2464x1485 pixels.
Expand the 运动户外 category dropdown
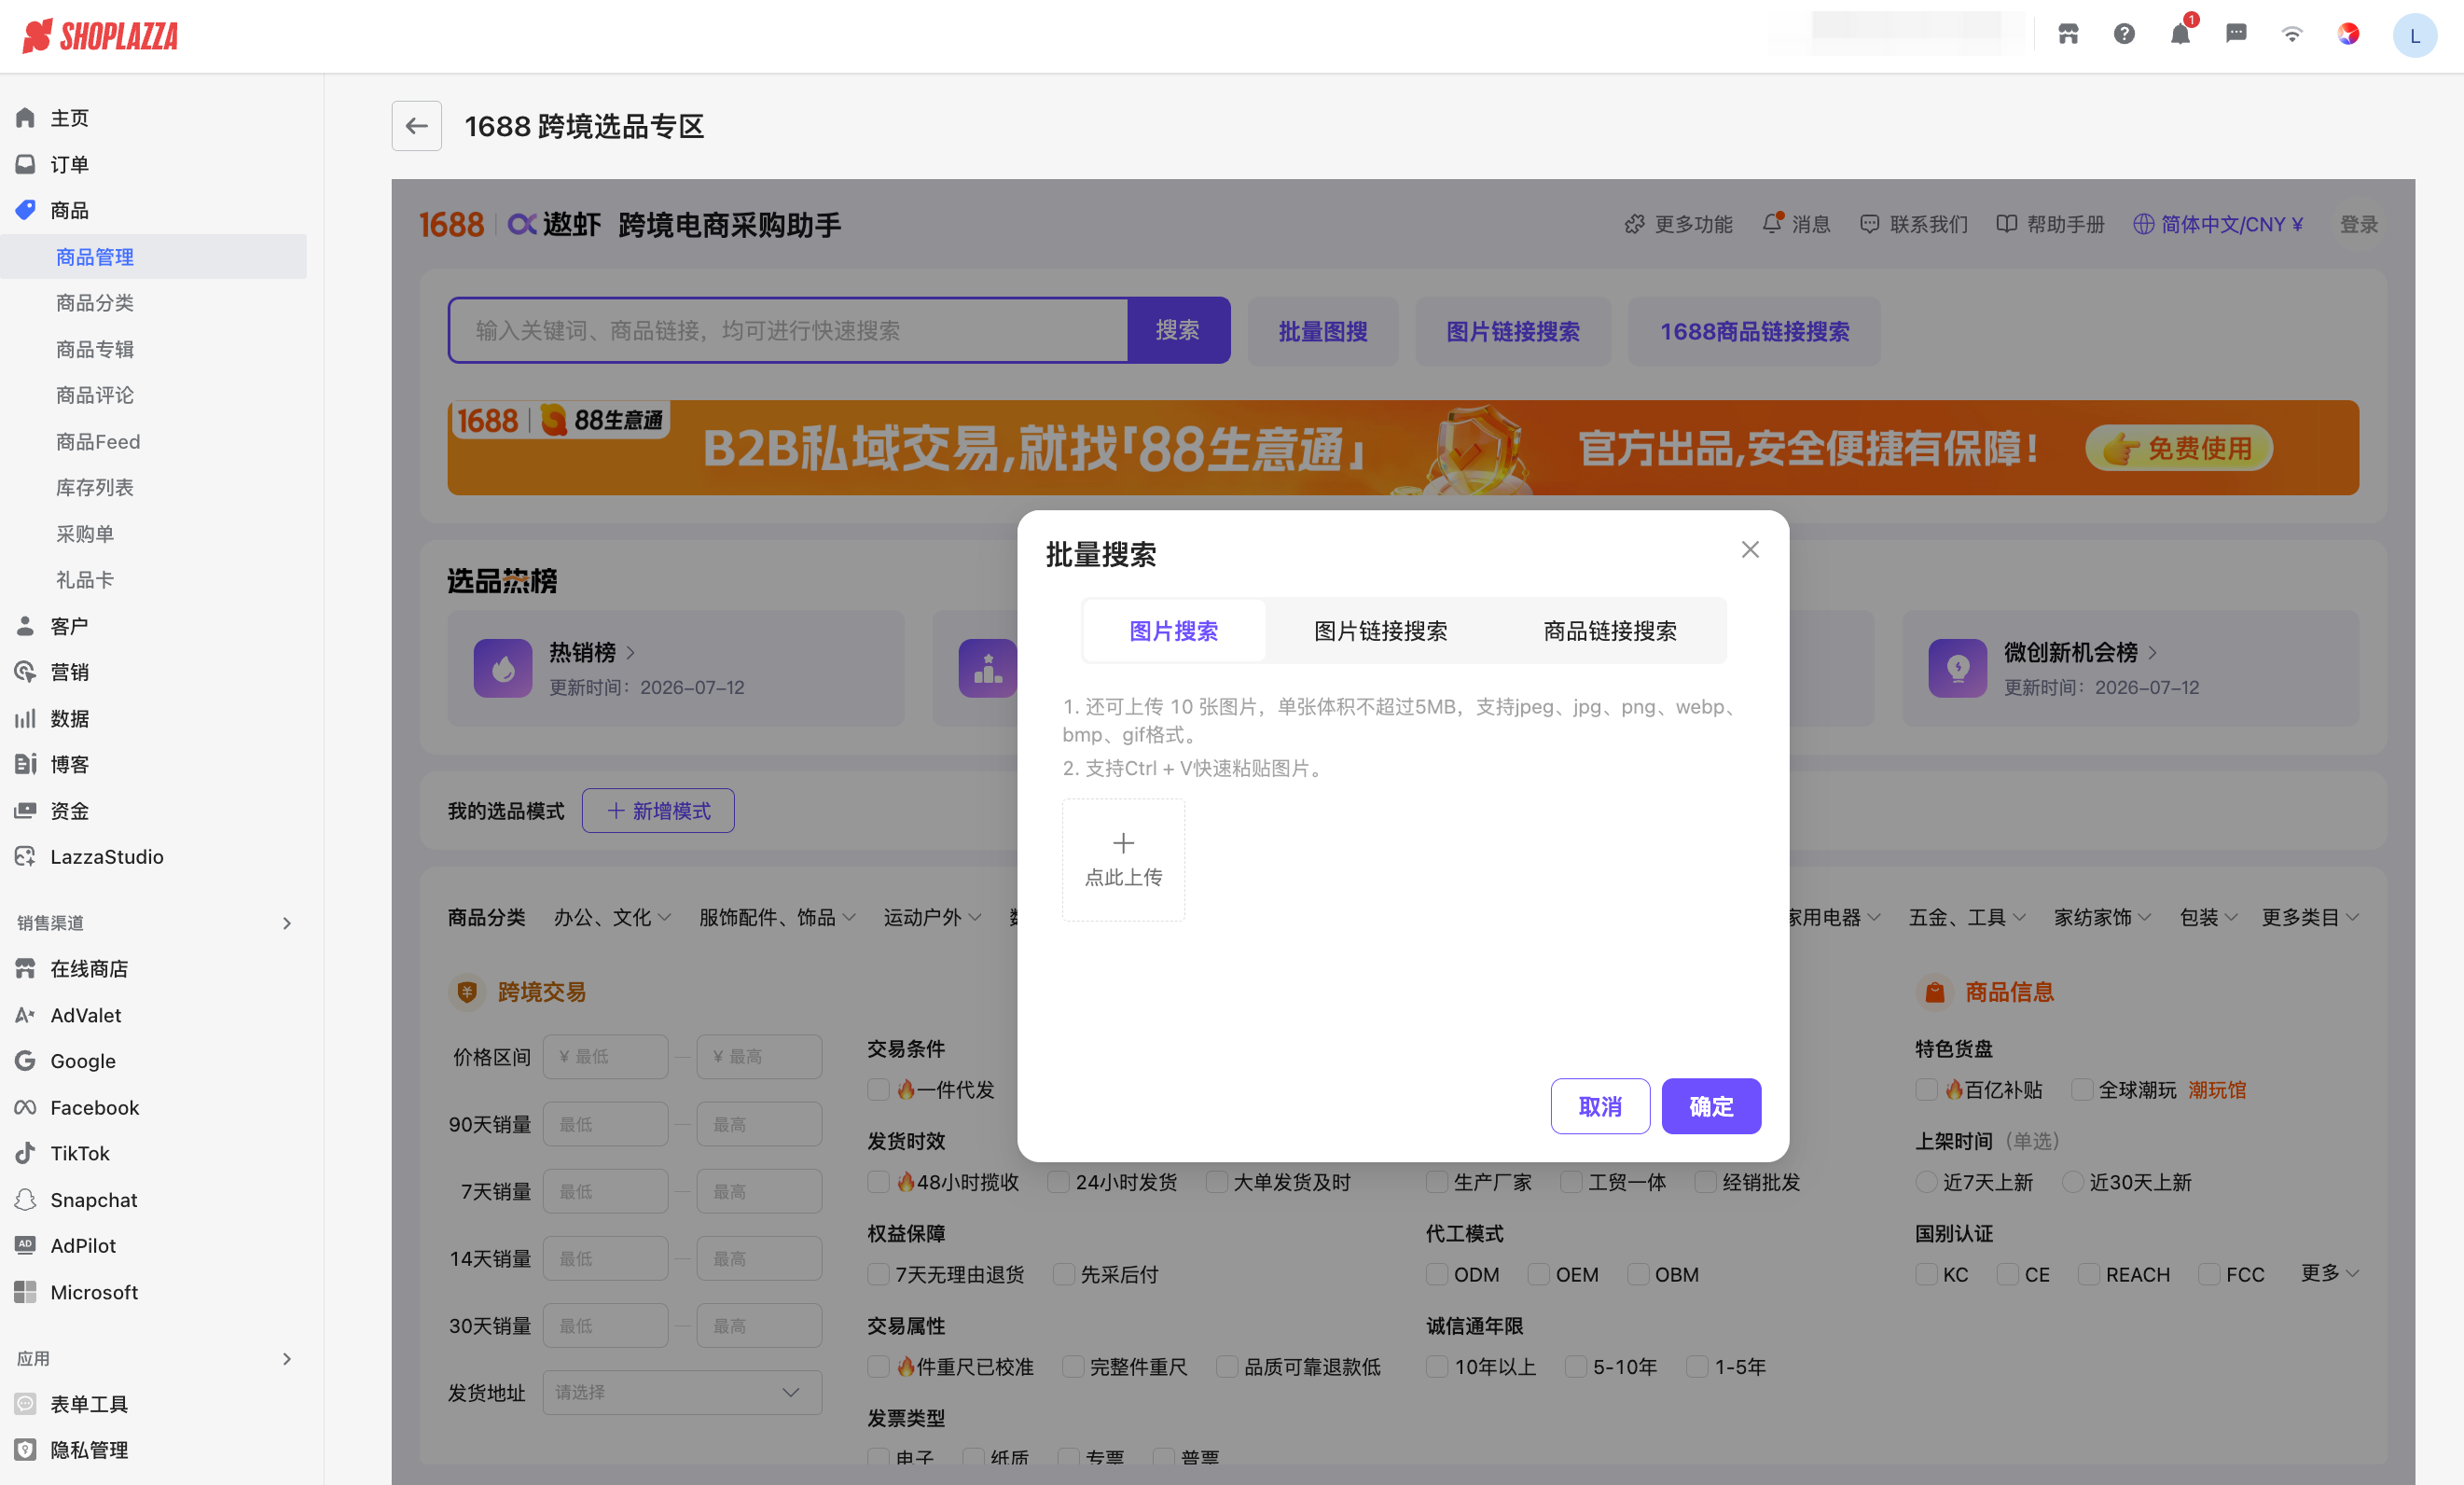coord(932,917)
